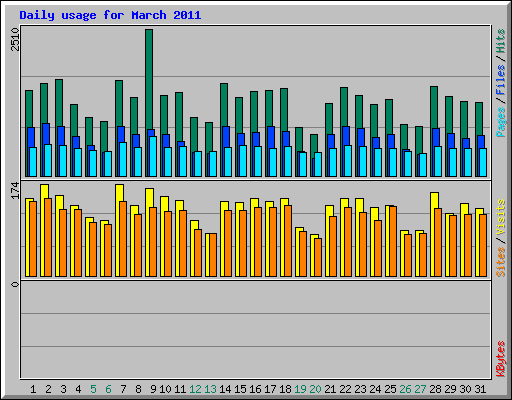Screen dimensions: 512x400
Task: Click the cyan Pages bar for day 1
Action: coord(33,162)
